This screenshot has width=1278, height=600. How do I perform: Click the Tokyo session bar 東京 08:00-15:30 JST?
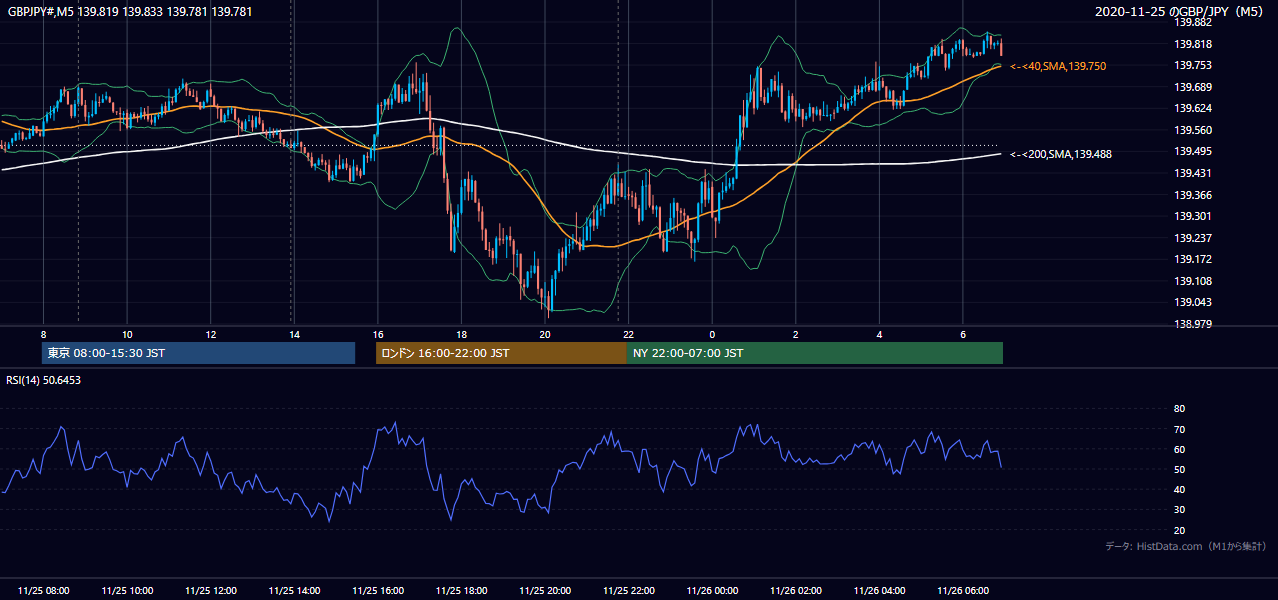[198, 353]
